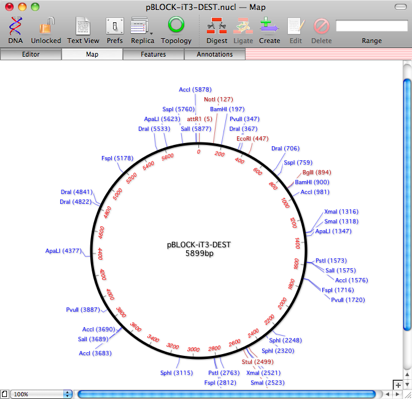Click the FspI (5178) label
Image resolution: width=412 pixels, height=399 pixels.
(117, 158)
